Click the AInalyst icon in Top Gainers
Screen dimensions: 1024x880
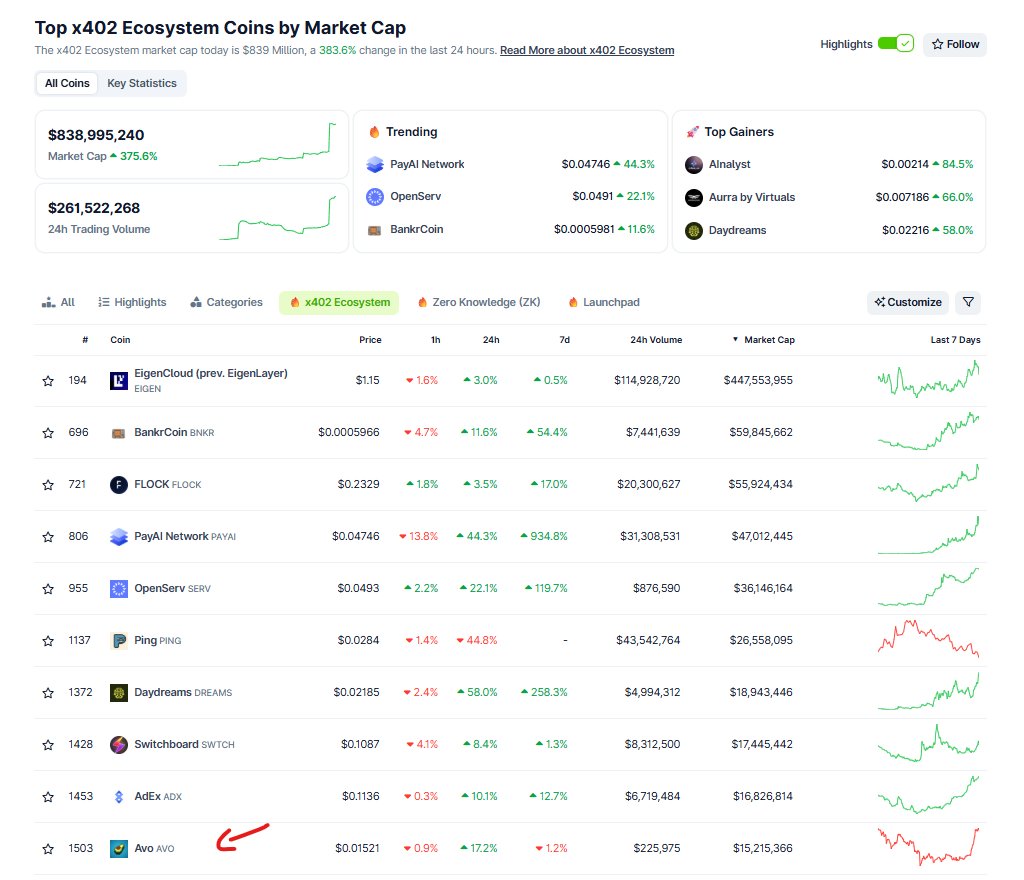point(694,165)
